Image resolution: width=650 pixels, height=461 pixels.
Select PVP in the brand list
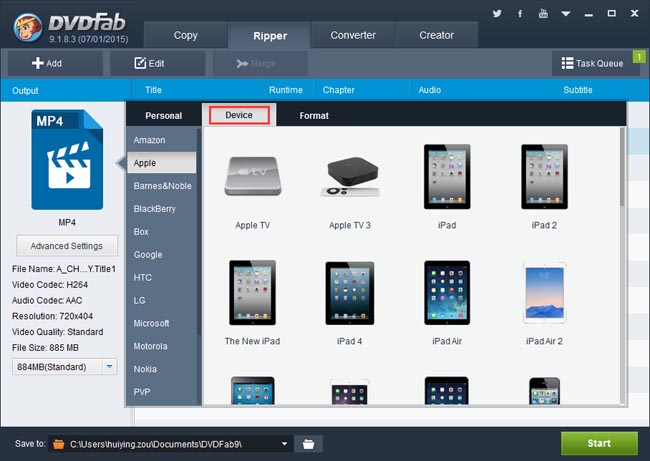pos(161,392)
